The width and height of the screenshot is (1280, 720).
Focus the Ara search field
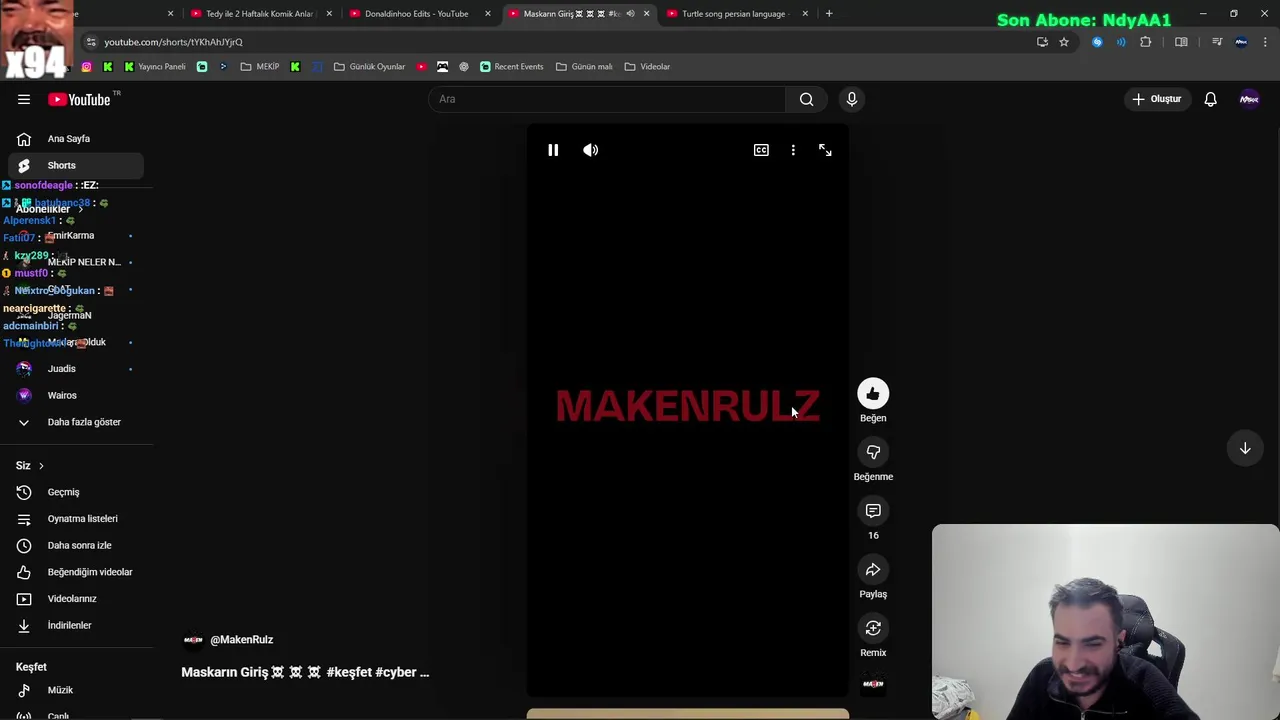[607, 99]
